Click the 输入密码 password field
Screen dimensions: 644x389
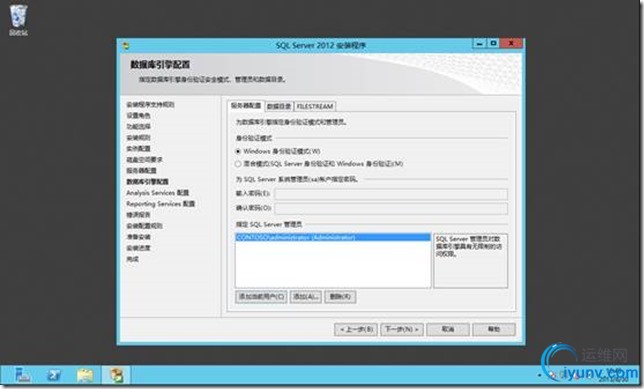pyautogui.click(x=391, y=194)
